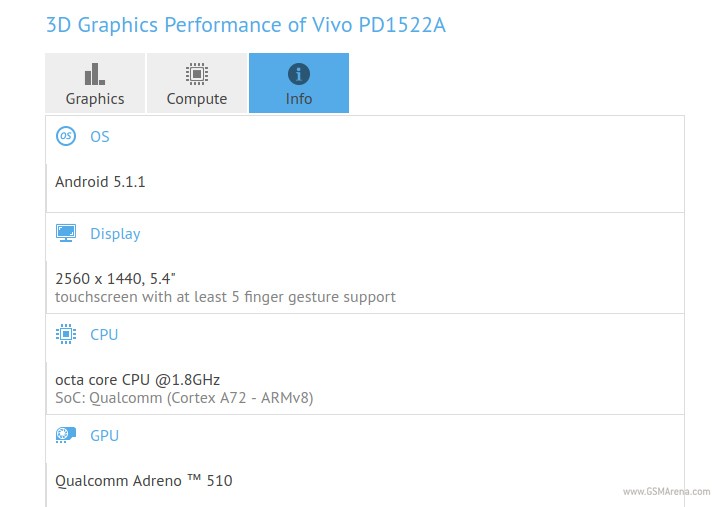Click the Graphics bar chart icon
The height and width of the screenshot is (507, 728).
(95, 74)
